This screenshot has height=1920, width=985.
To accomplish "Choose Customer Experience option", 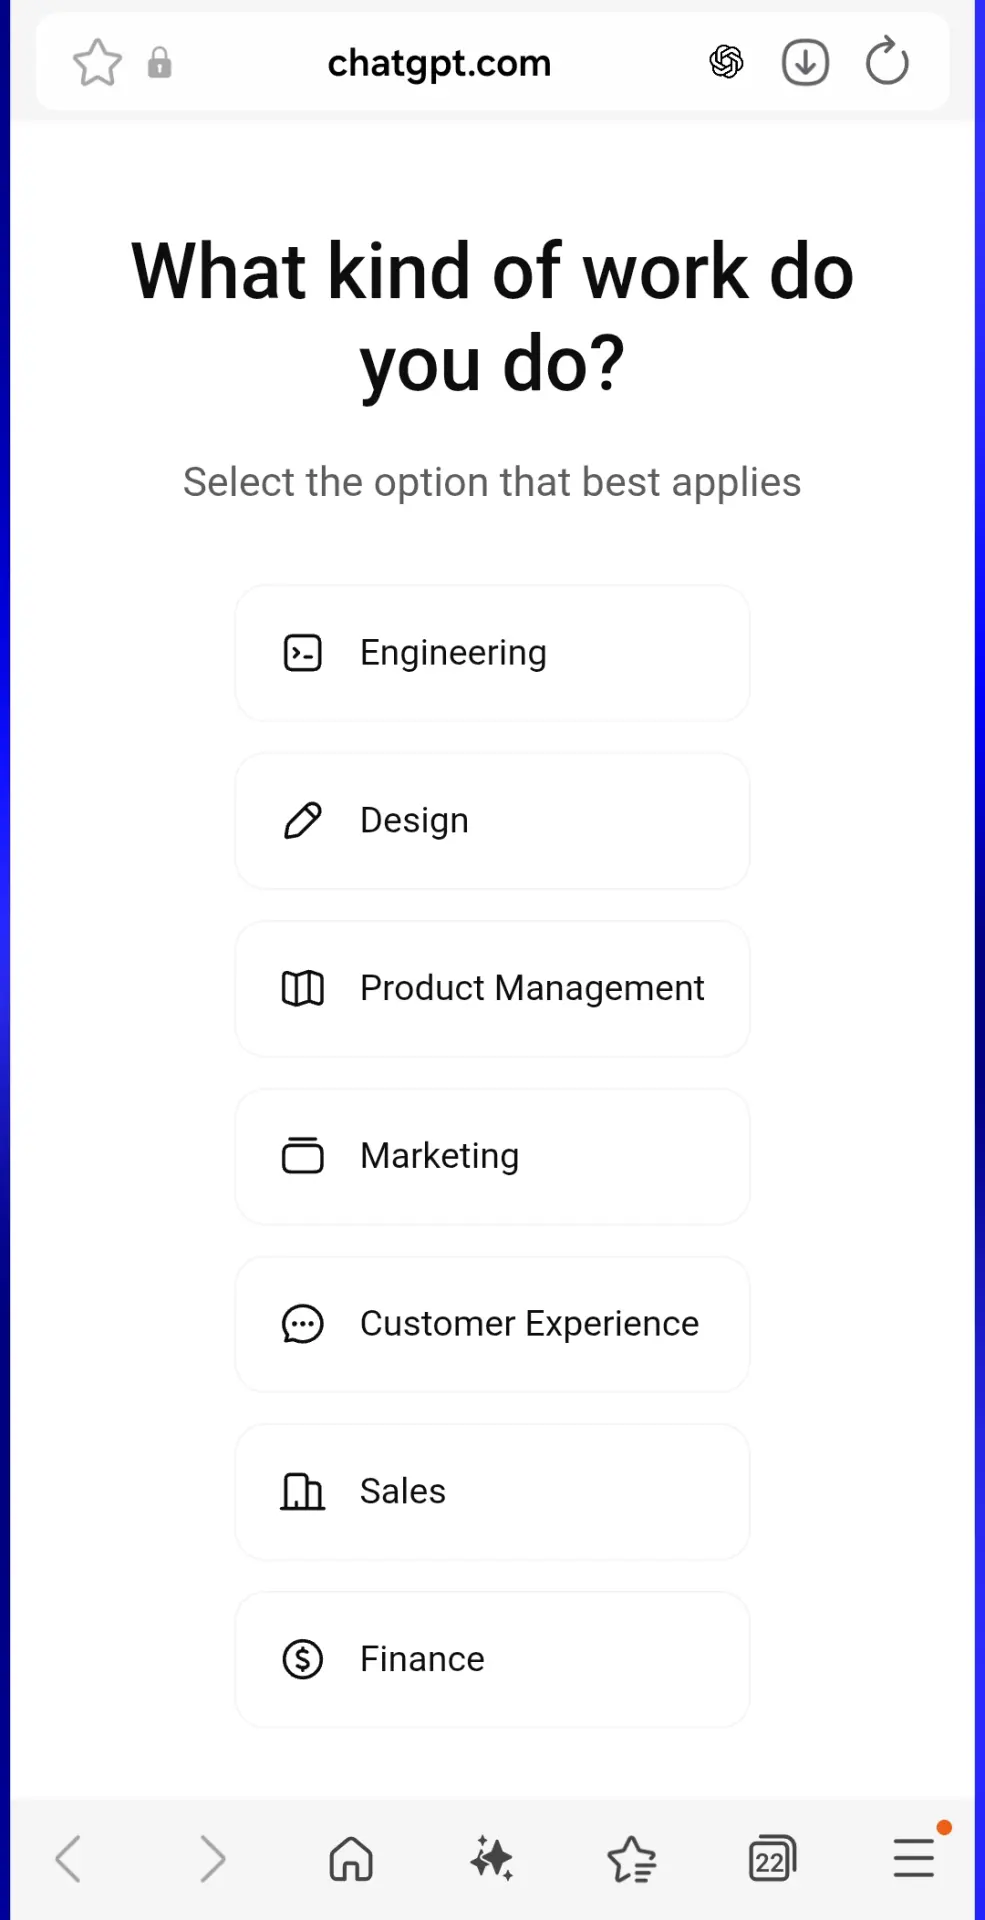I will pyautogui.click(x=492, y=1324).
